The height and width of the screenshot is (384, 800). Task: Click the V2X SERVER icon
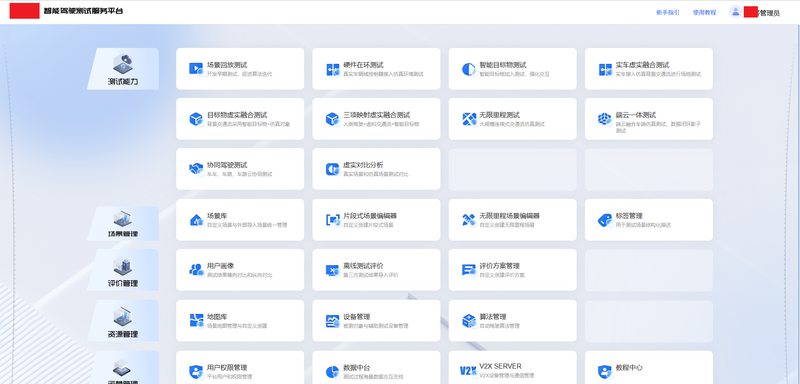467,371
